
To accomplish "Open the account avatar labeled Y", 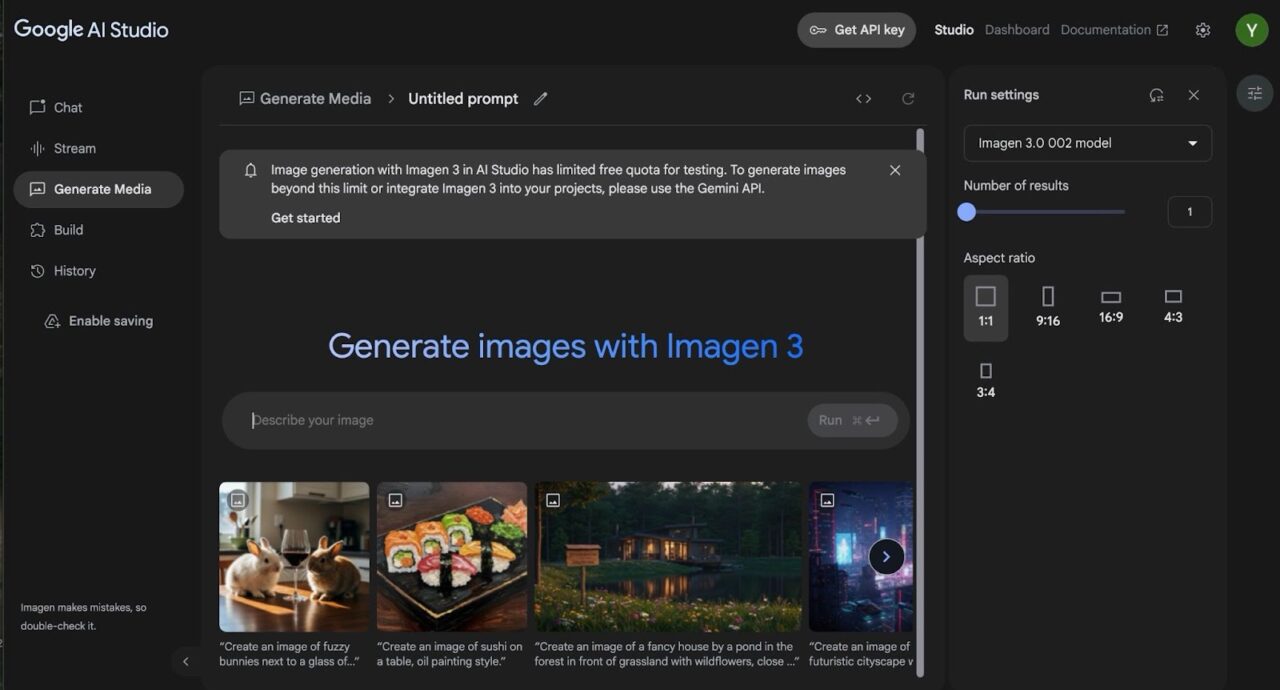I will (1252, 30).
